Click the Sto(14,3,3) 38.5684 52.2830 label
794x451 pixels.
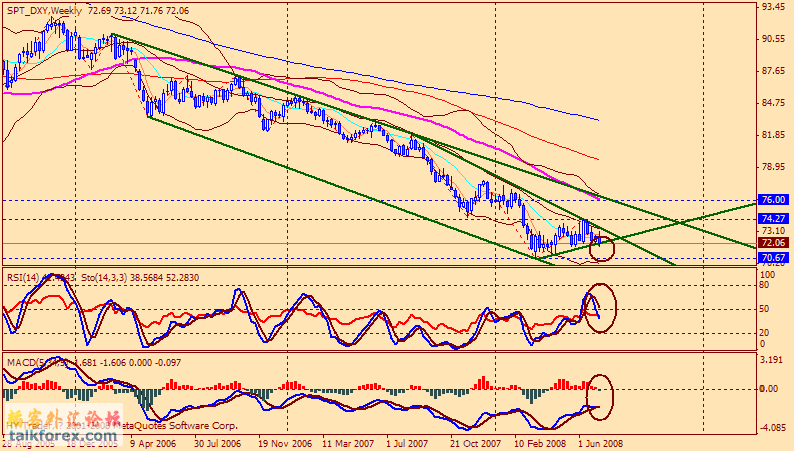click(x=140, y=277)
